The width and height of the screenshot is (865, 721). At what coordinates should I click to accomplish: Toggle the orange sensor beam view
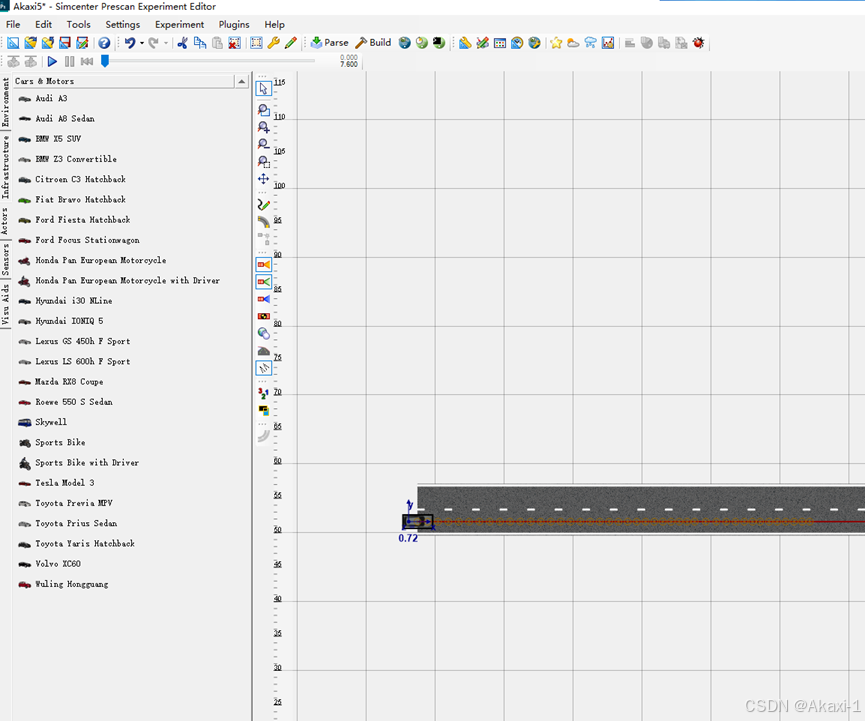coord(264,265)
